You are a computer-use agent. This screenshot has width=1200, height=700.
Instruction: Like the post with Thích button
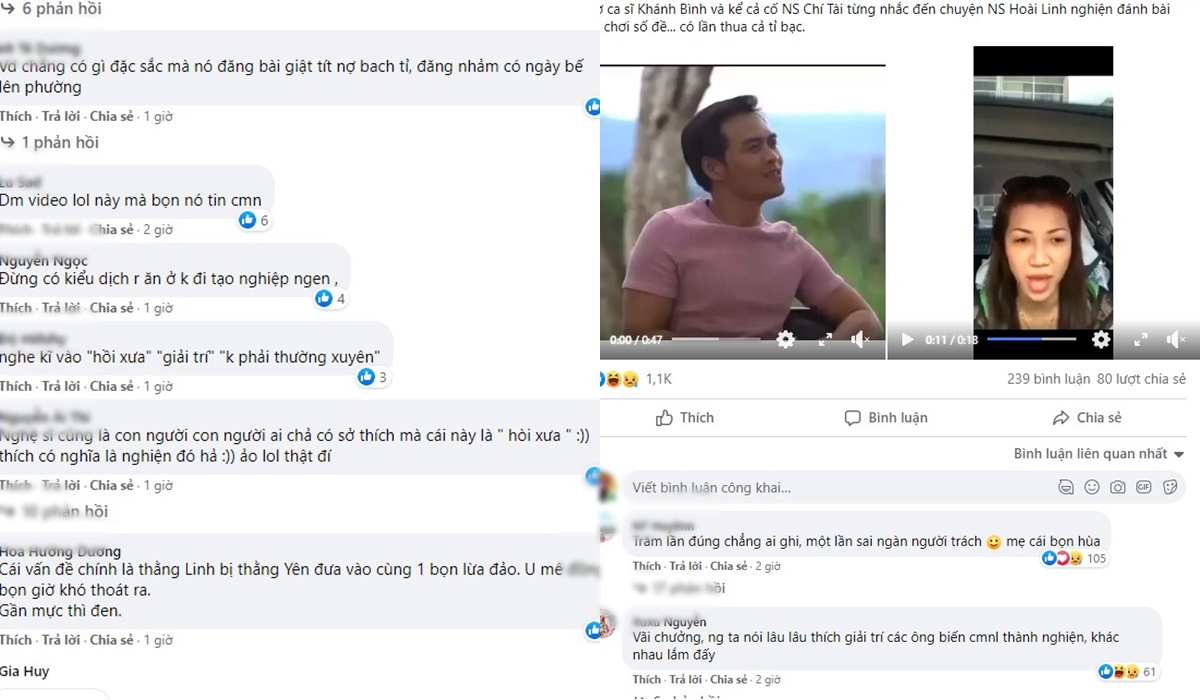[x=684, y=417]
